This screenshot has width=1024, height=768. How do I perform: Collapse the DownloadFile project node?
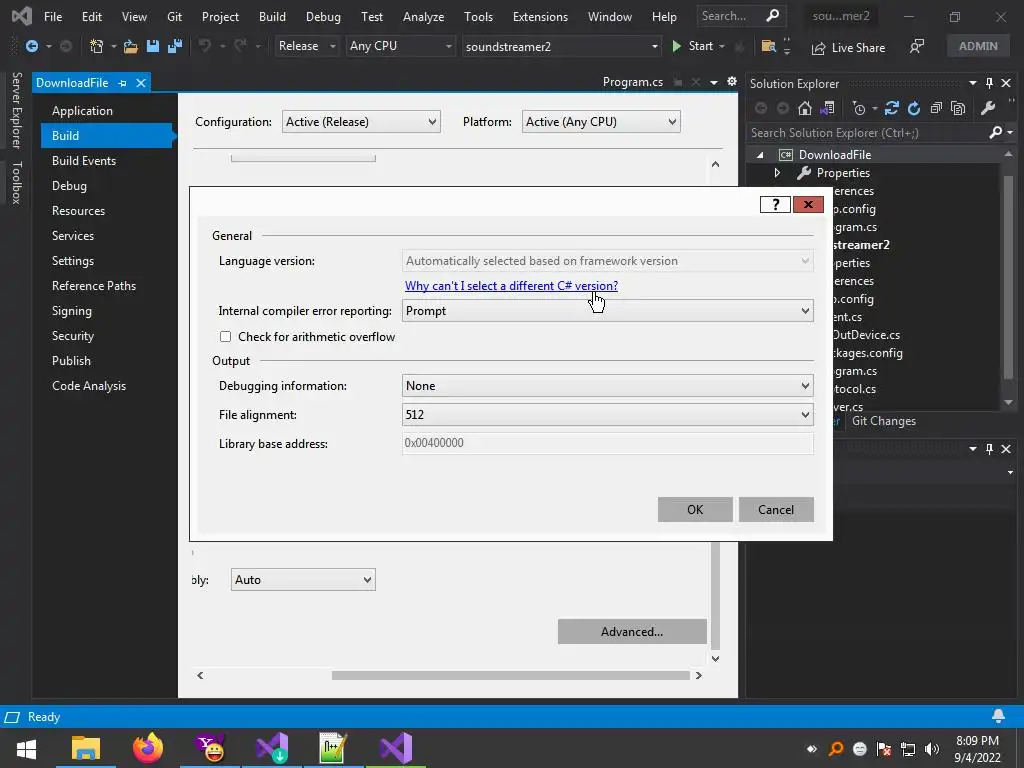(760, 155)
